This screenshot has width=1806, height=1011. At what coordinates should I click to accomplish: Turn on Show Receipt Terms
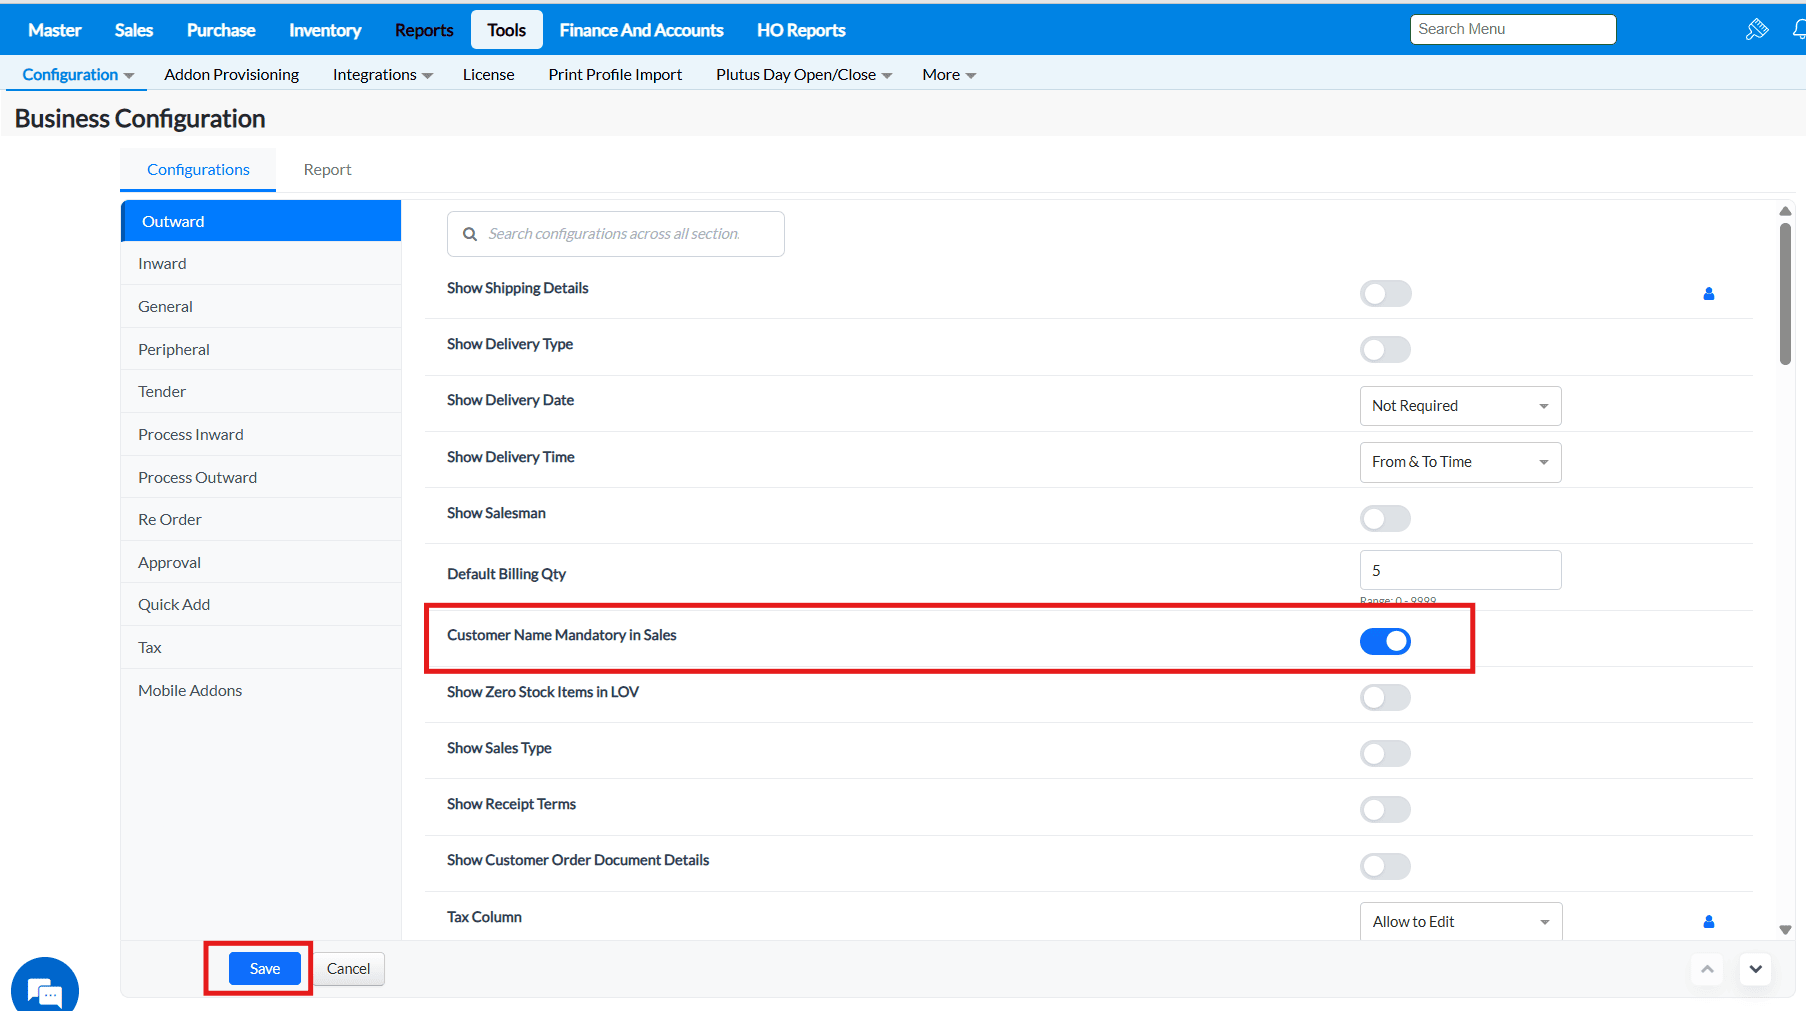1385,809
